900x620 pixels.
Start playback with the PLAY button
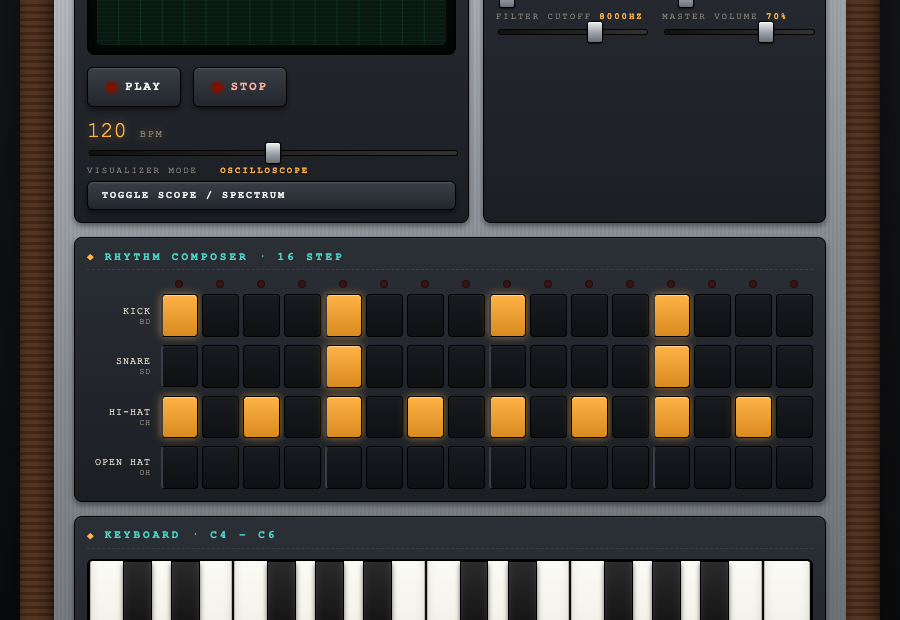(134, 87)
